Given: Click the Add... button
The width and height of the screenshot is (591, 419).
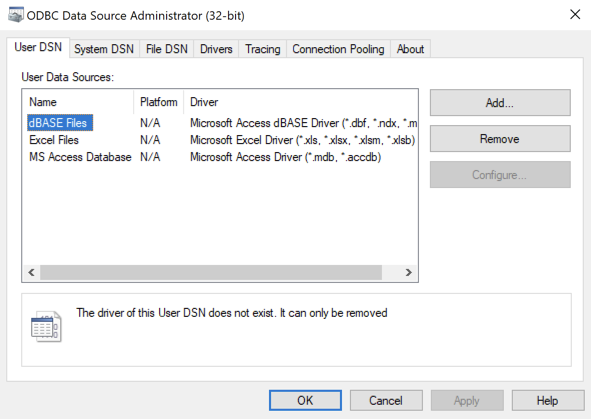Looking at the screenshot, I should tap(500, 102).
